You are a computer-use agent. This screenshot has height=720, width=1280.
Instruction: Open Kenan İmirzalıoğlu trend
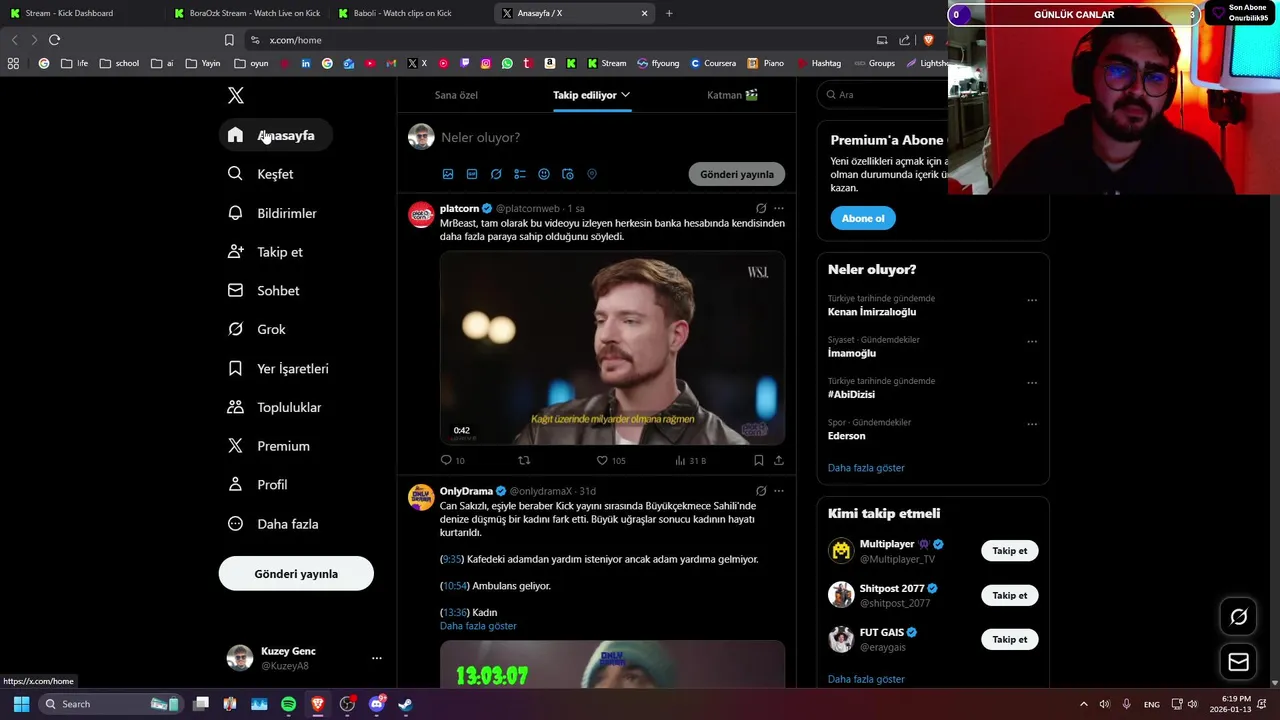(x=872, y=312)
